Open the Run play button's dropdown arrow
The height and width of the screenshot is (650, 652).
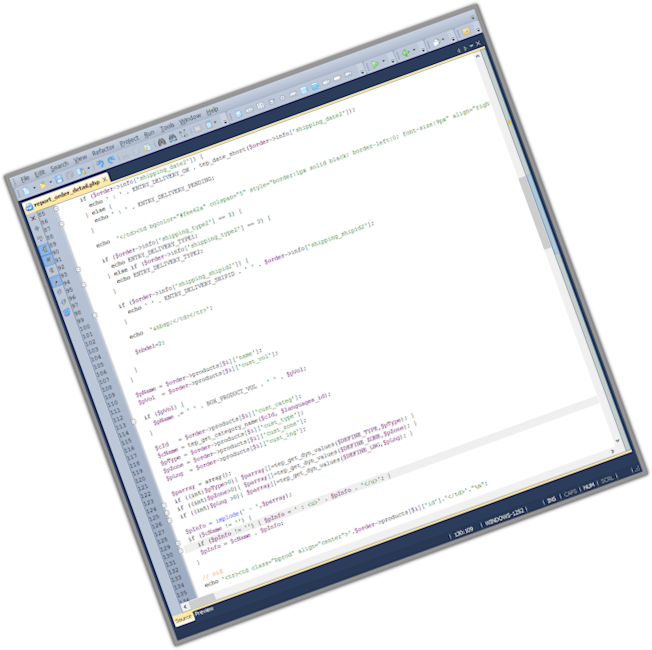tap(383, 61)
